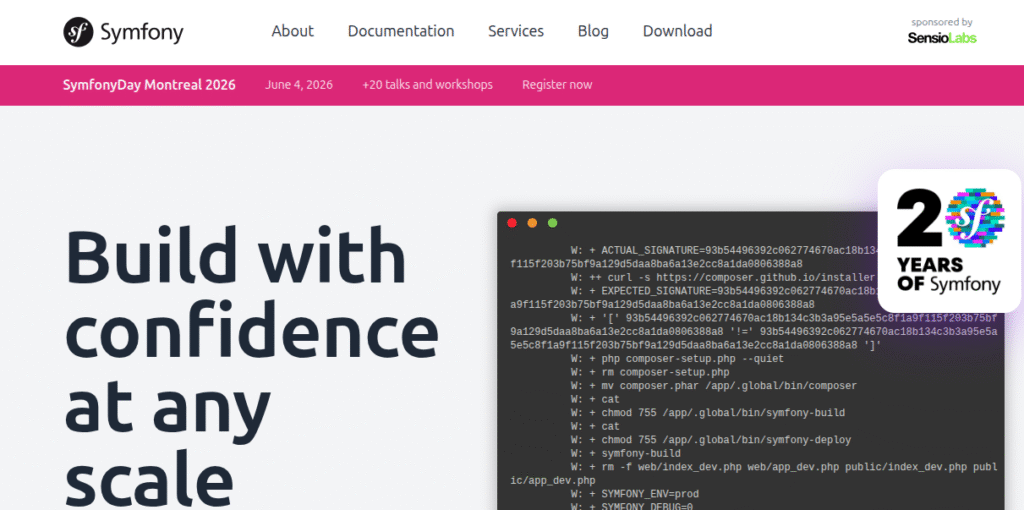Click the Symfony logo icon

(x=78, y=32)
